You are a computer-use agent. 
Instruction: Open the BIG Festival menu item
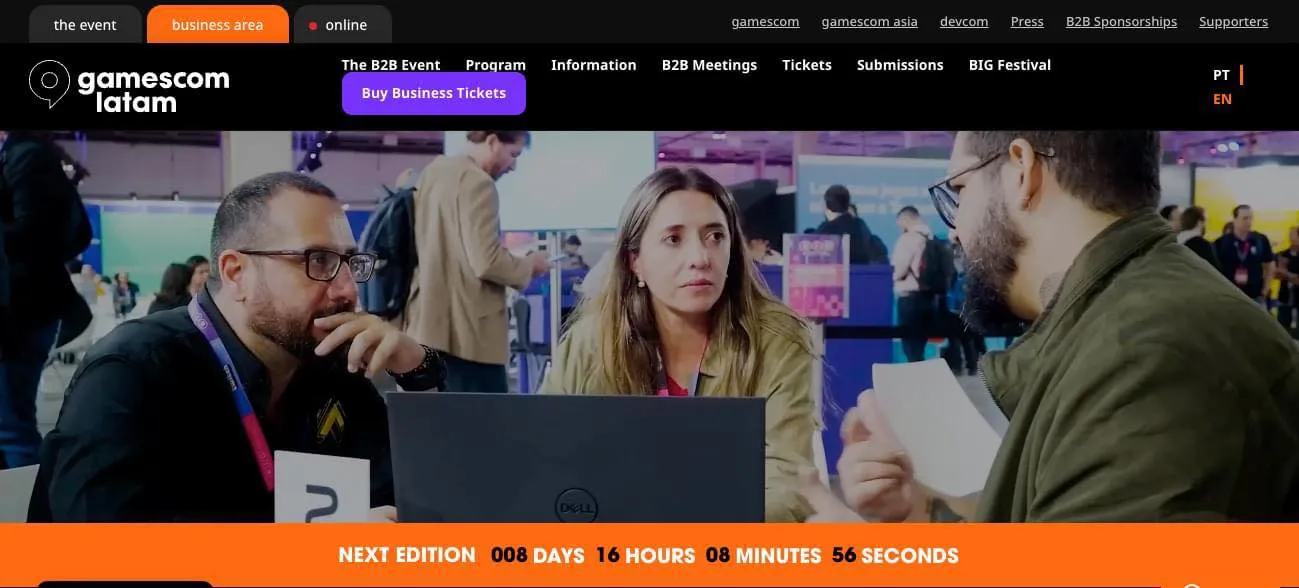[x=1009, y=65]
